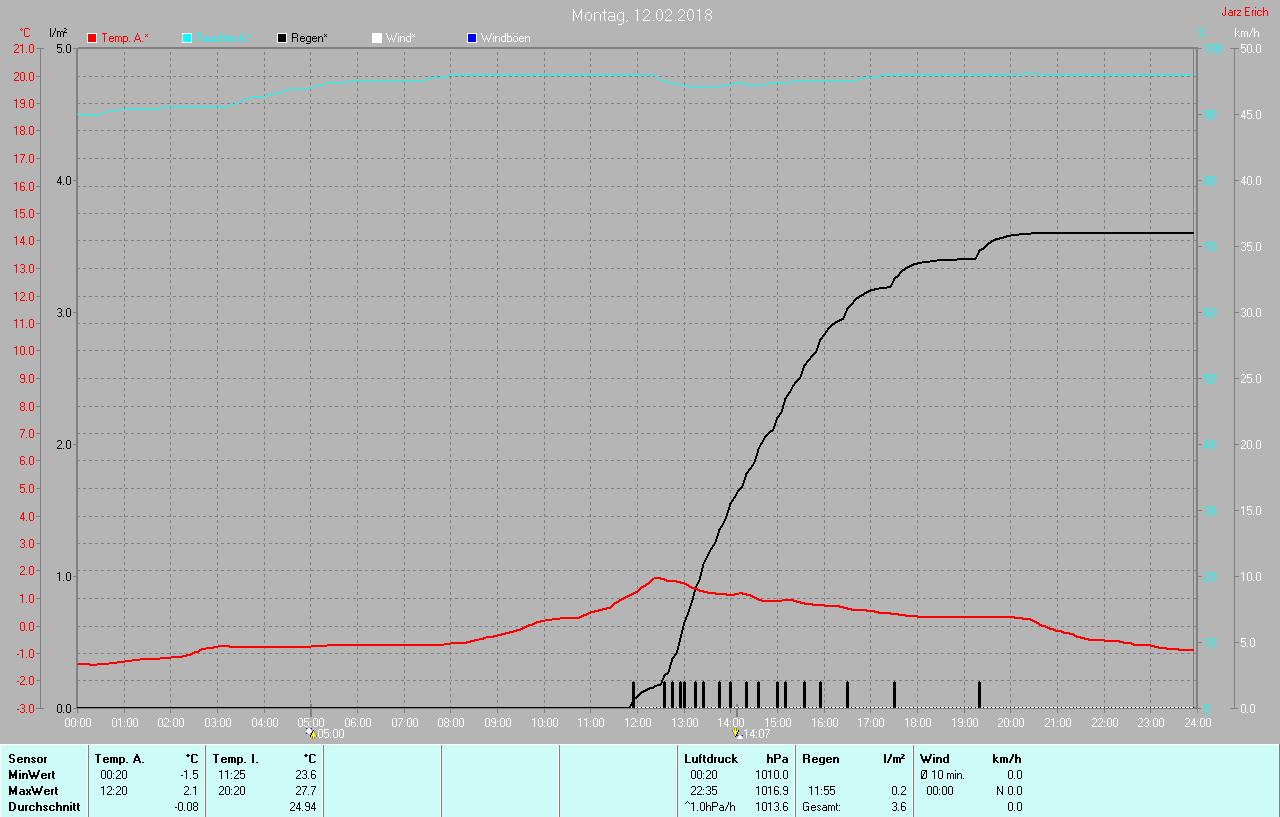
Task: Click the Temp. I. column header
Action: tap(236, 759)
